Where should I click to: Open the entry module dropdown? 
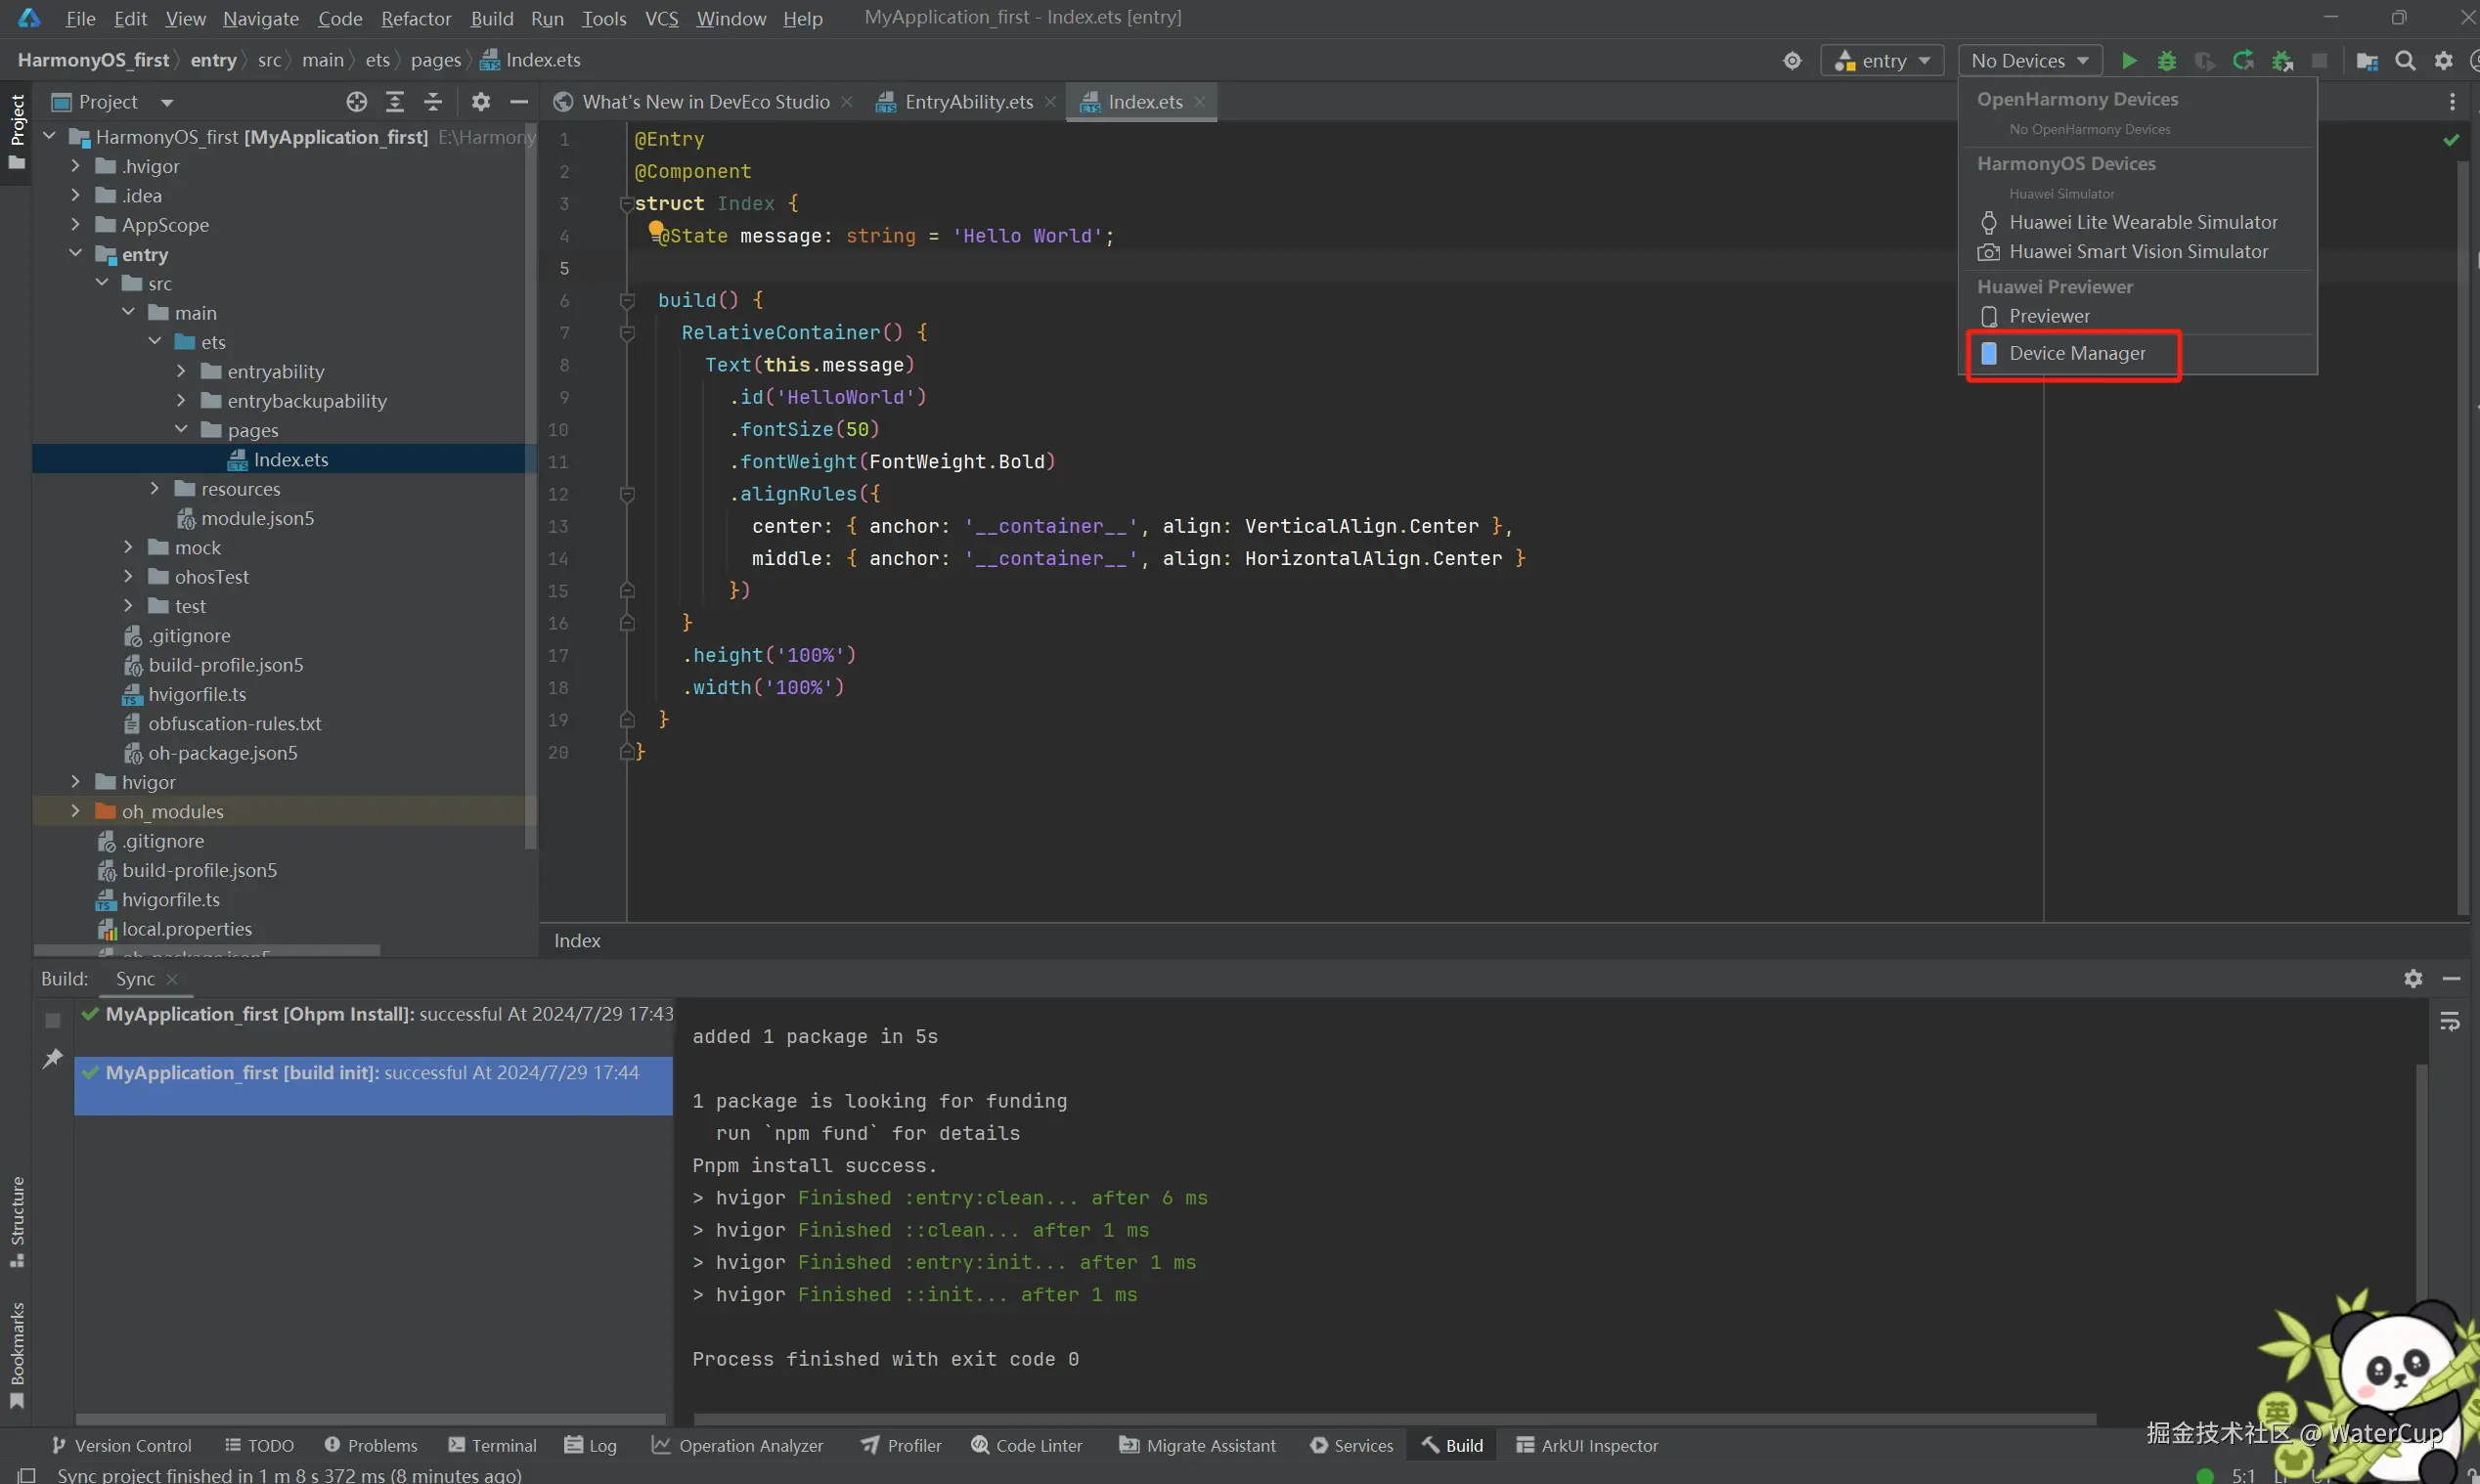pos(1882,61)
